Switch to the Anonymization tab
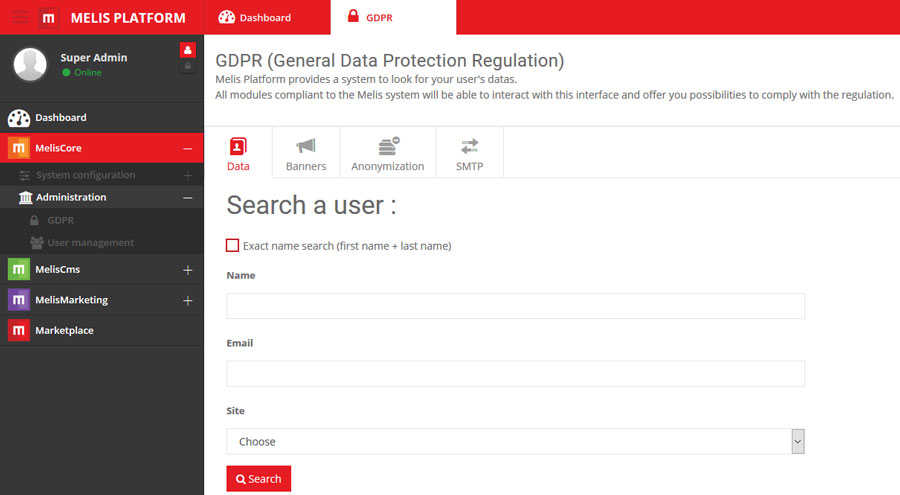Viewport: 900px width, 495px height. [388, 153]
